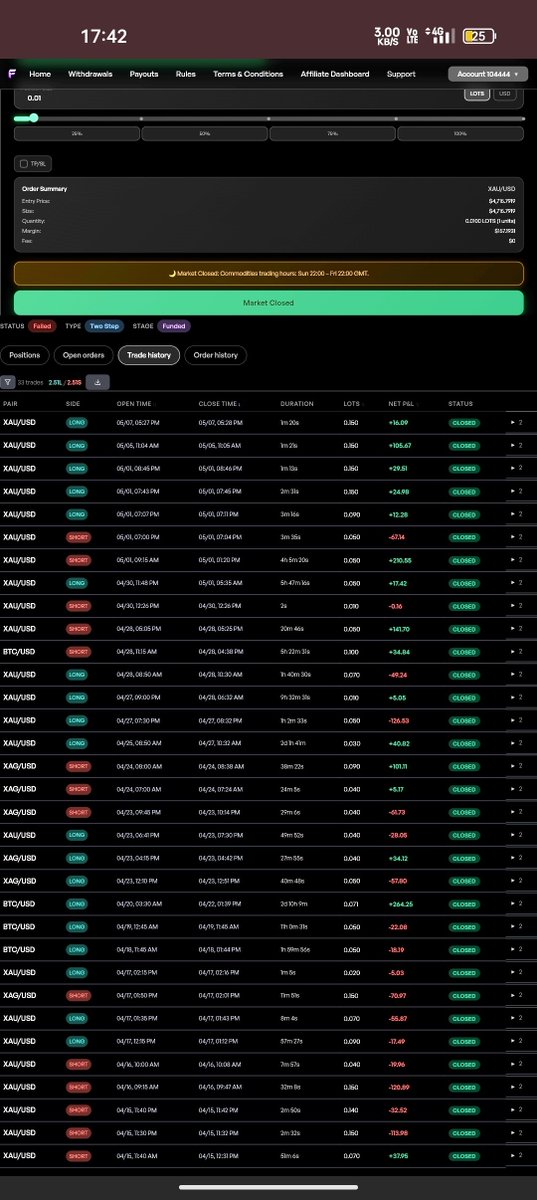The width and height of the screenshot is (537, 1200).
Task: Click the NET P&L column header
Action: pyautogui.click(x=401, y=404)
